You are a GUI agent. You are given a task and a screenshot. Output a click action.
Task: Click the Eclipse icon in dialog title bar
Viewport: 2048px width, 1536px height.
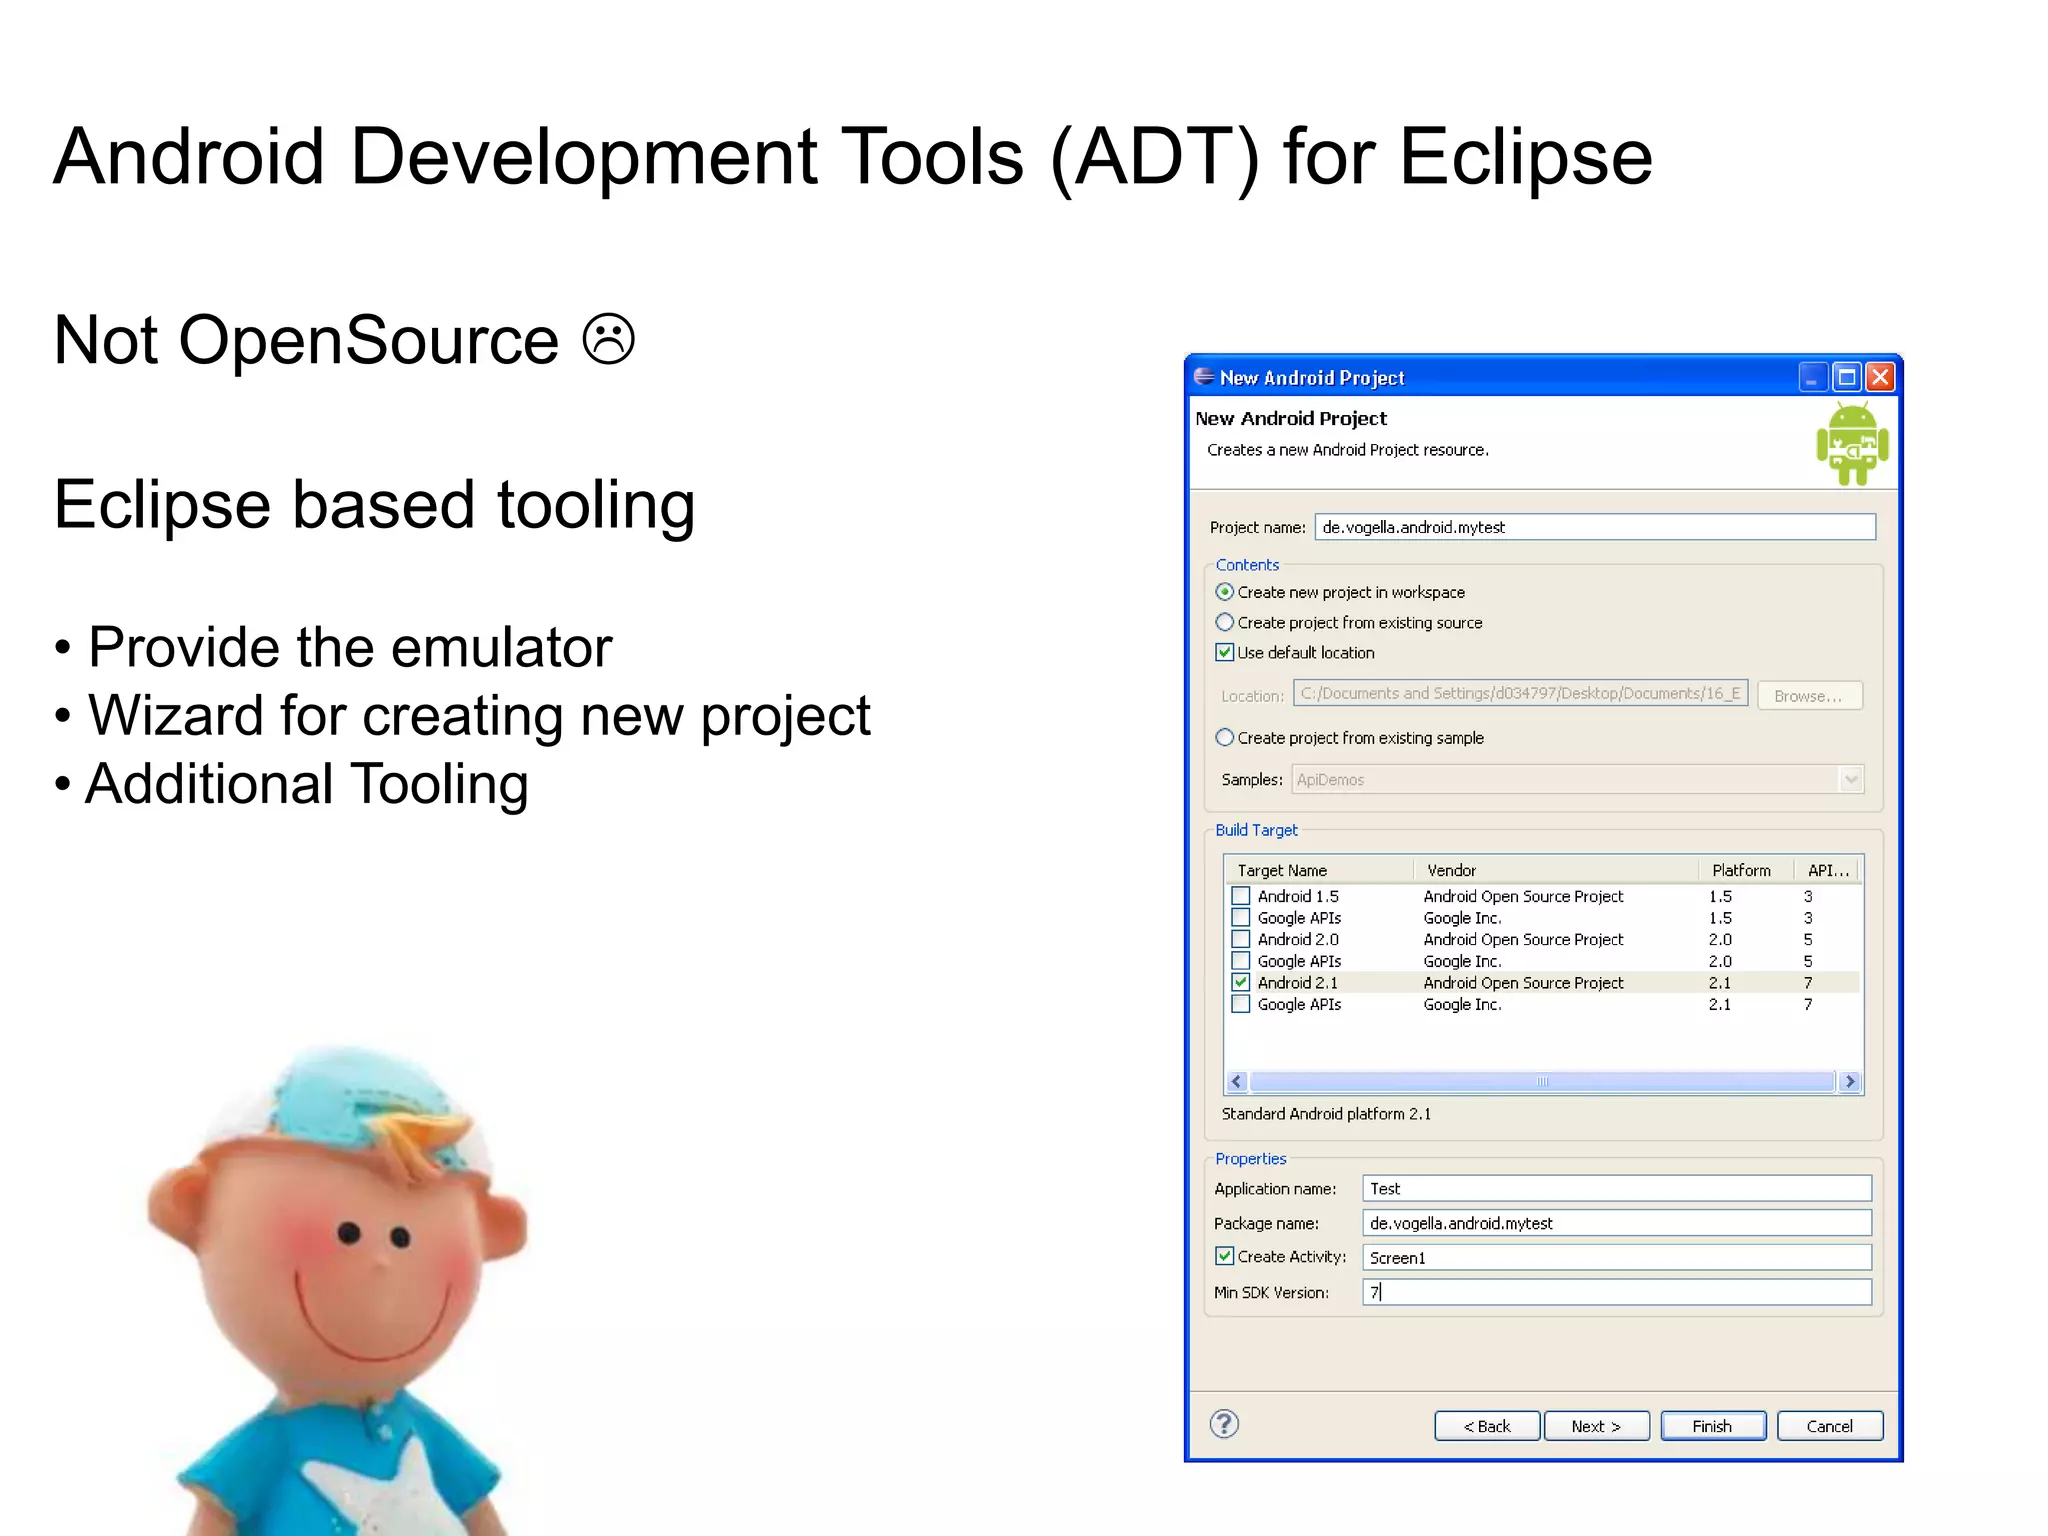pyautogui.click(x=1204, y=377)
